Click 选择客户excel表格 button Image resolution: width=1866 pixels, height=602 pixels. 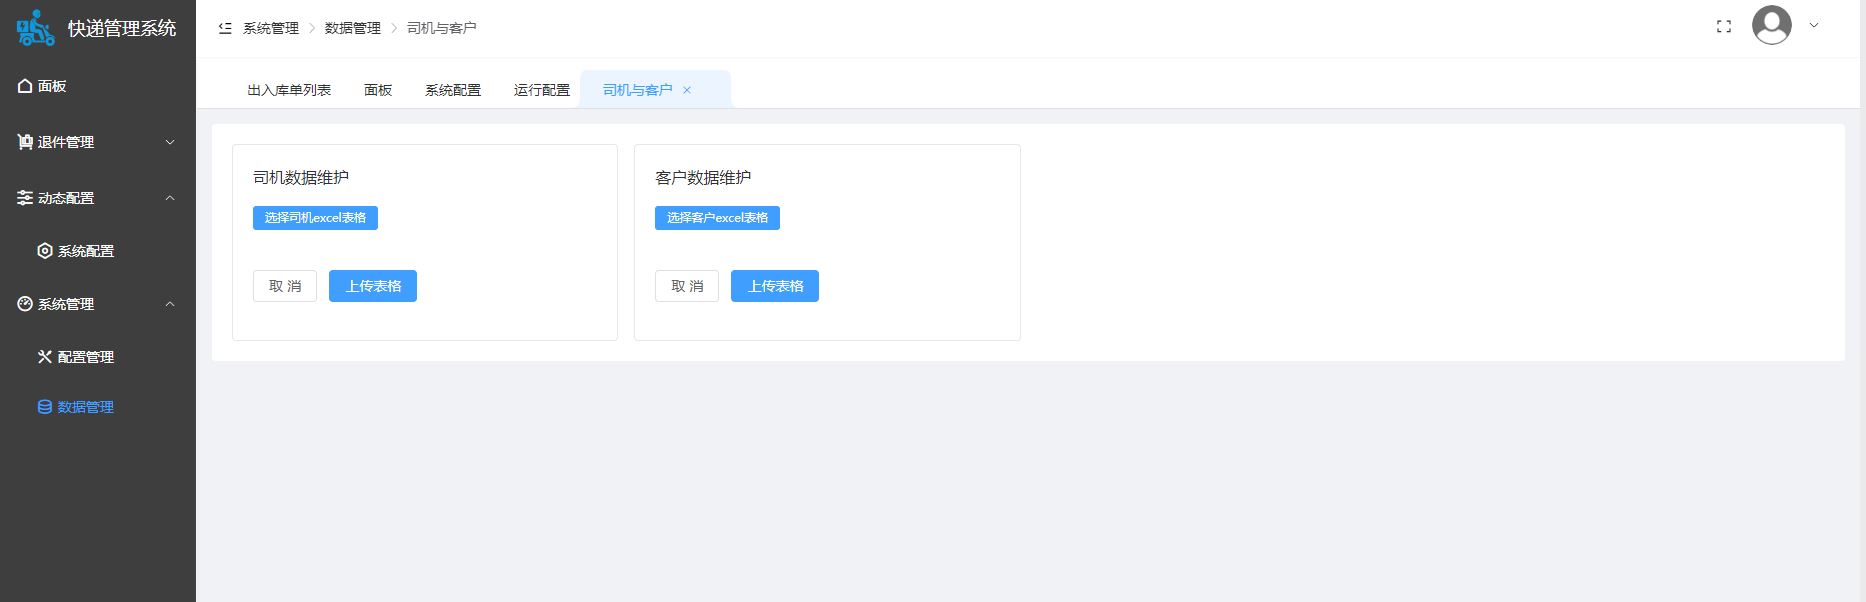[717, 218]
